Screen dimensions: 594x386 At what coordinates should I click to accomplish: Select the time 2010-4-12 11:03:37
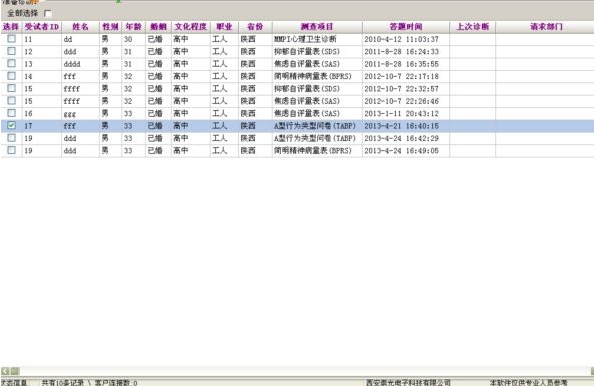click(402, 39)
